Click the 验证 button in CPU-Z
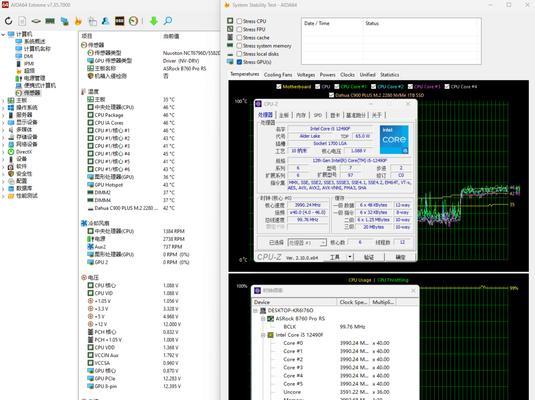535x400 pixels. 369,257
